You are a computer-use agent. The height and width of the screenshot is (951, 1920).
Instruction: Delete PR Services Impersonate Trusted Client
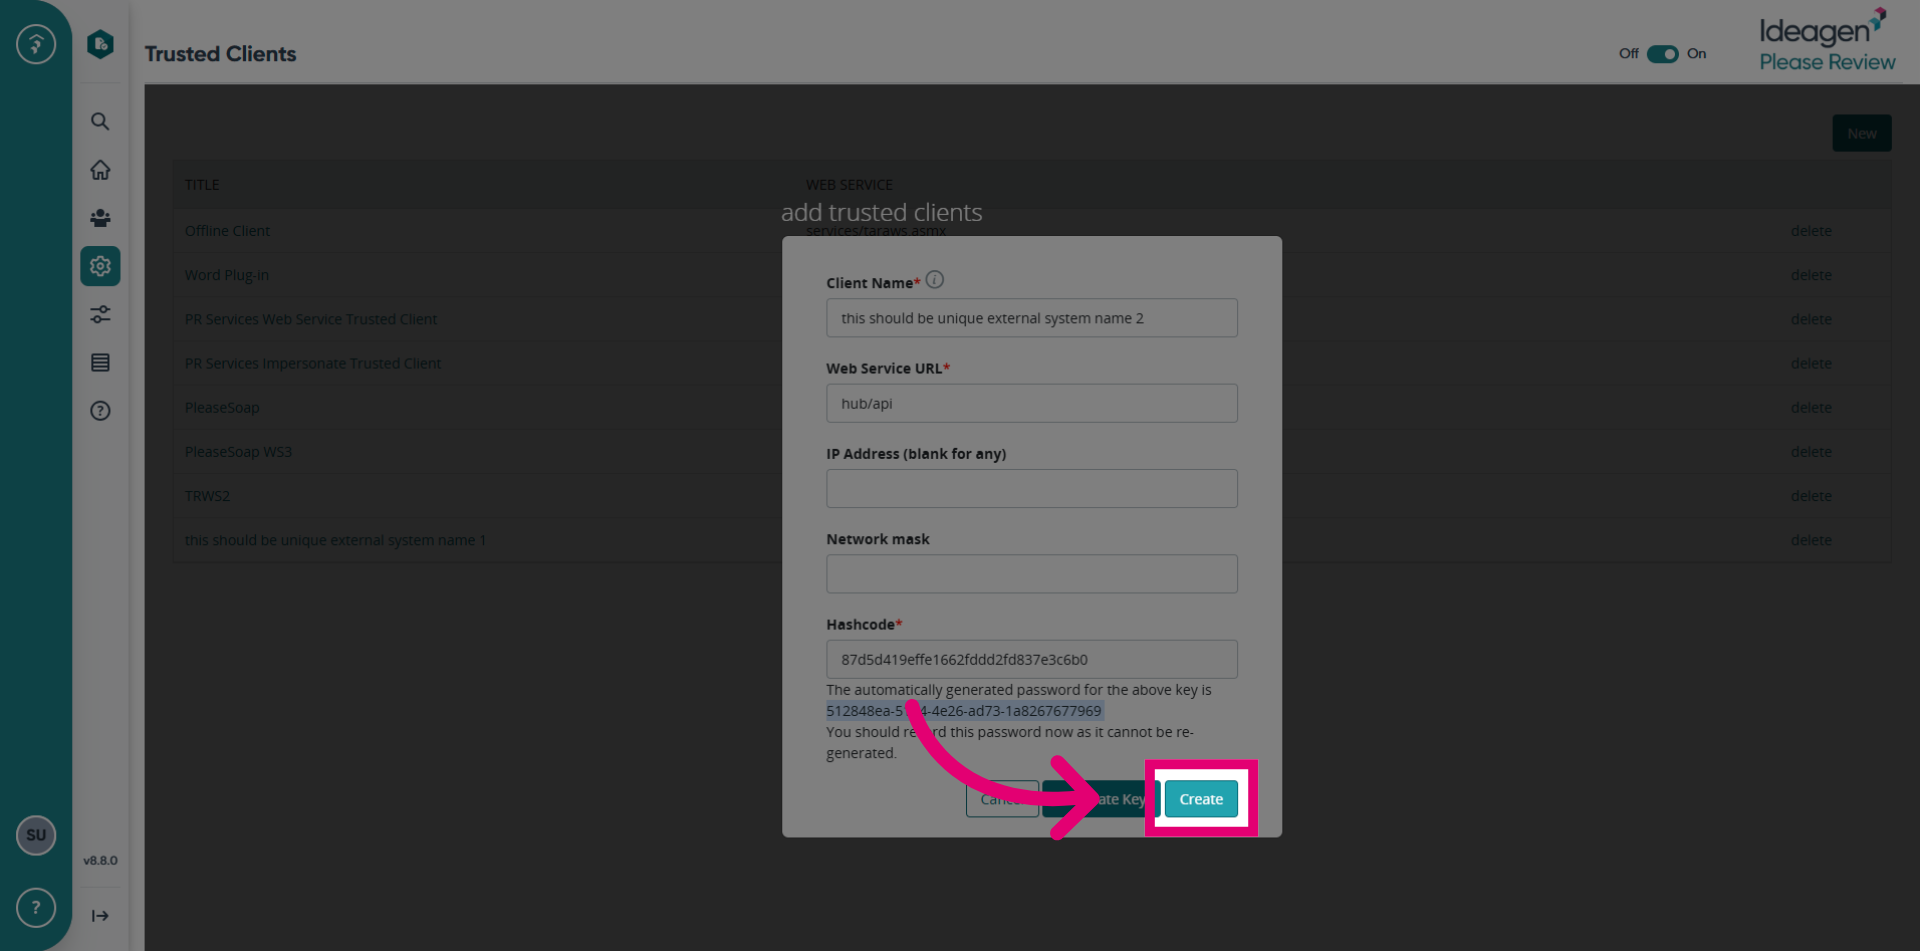[x=1811, y=363]
